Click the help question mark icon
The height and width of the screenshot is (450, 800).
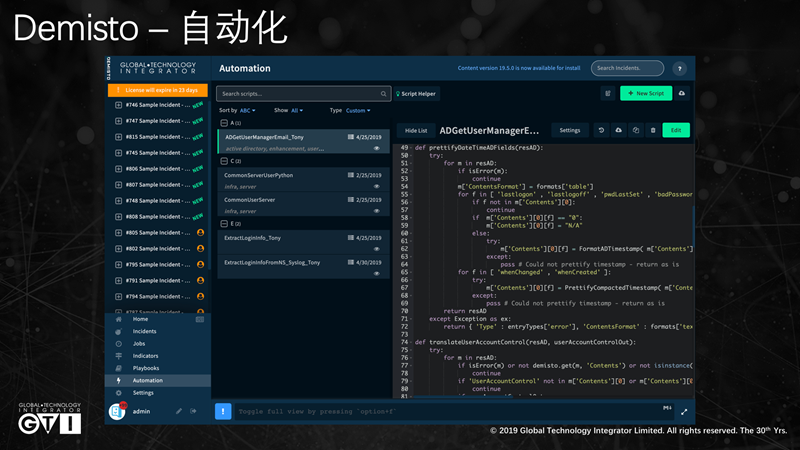tap(679, 68)
